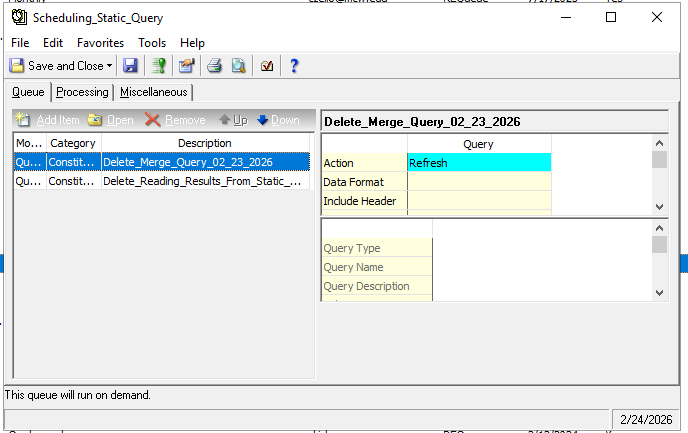The width and height of the screenshot is (688, 433).
Task: Click the application icon in title bar
Action: 19,17
